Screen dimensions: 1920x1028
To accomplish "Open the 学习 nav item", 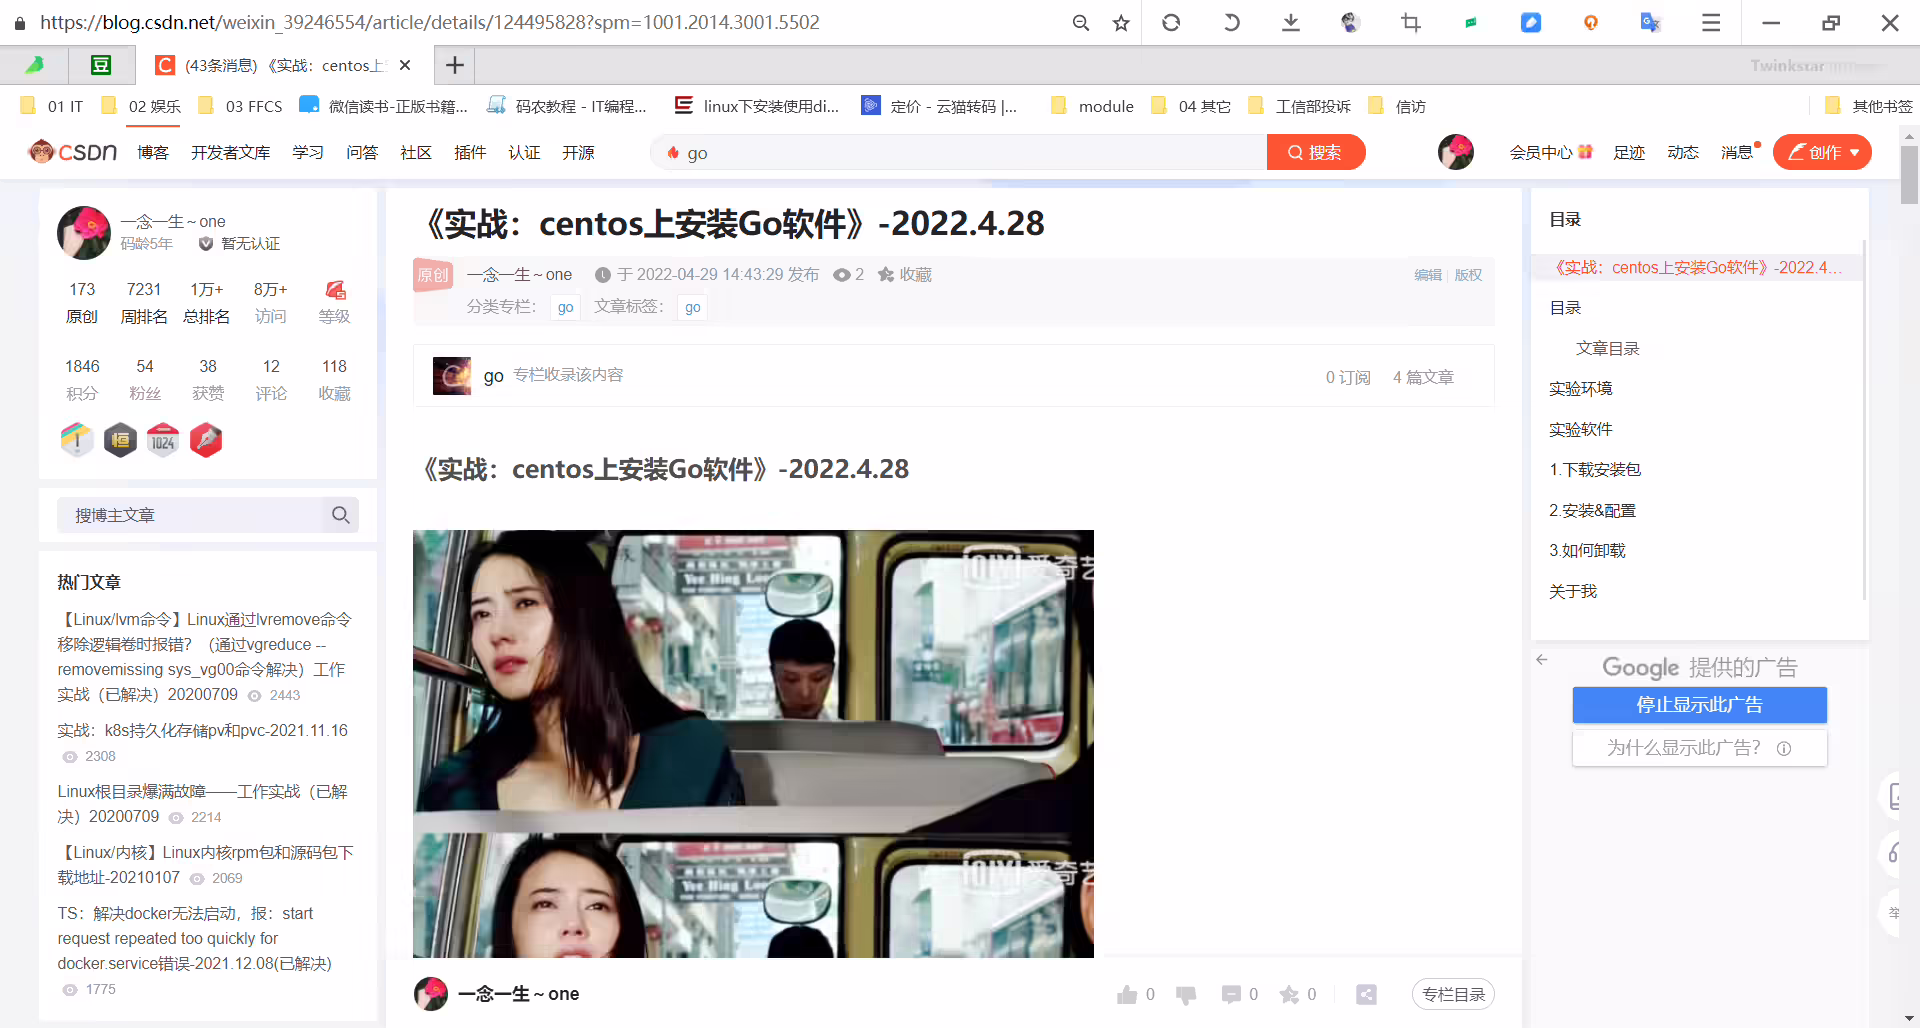I will (x=308, y=152).
